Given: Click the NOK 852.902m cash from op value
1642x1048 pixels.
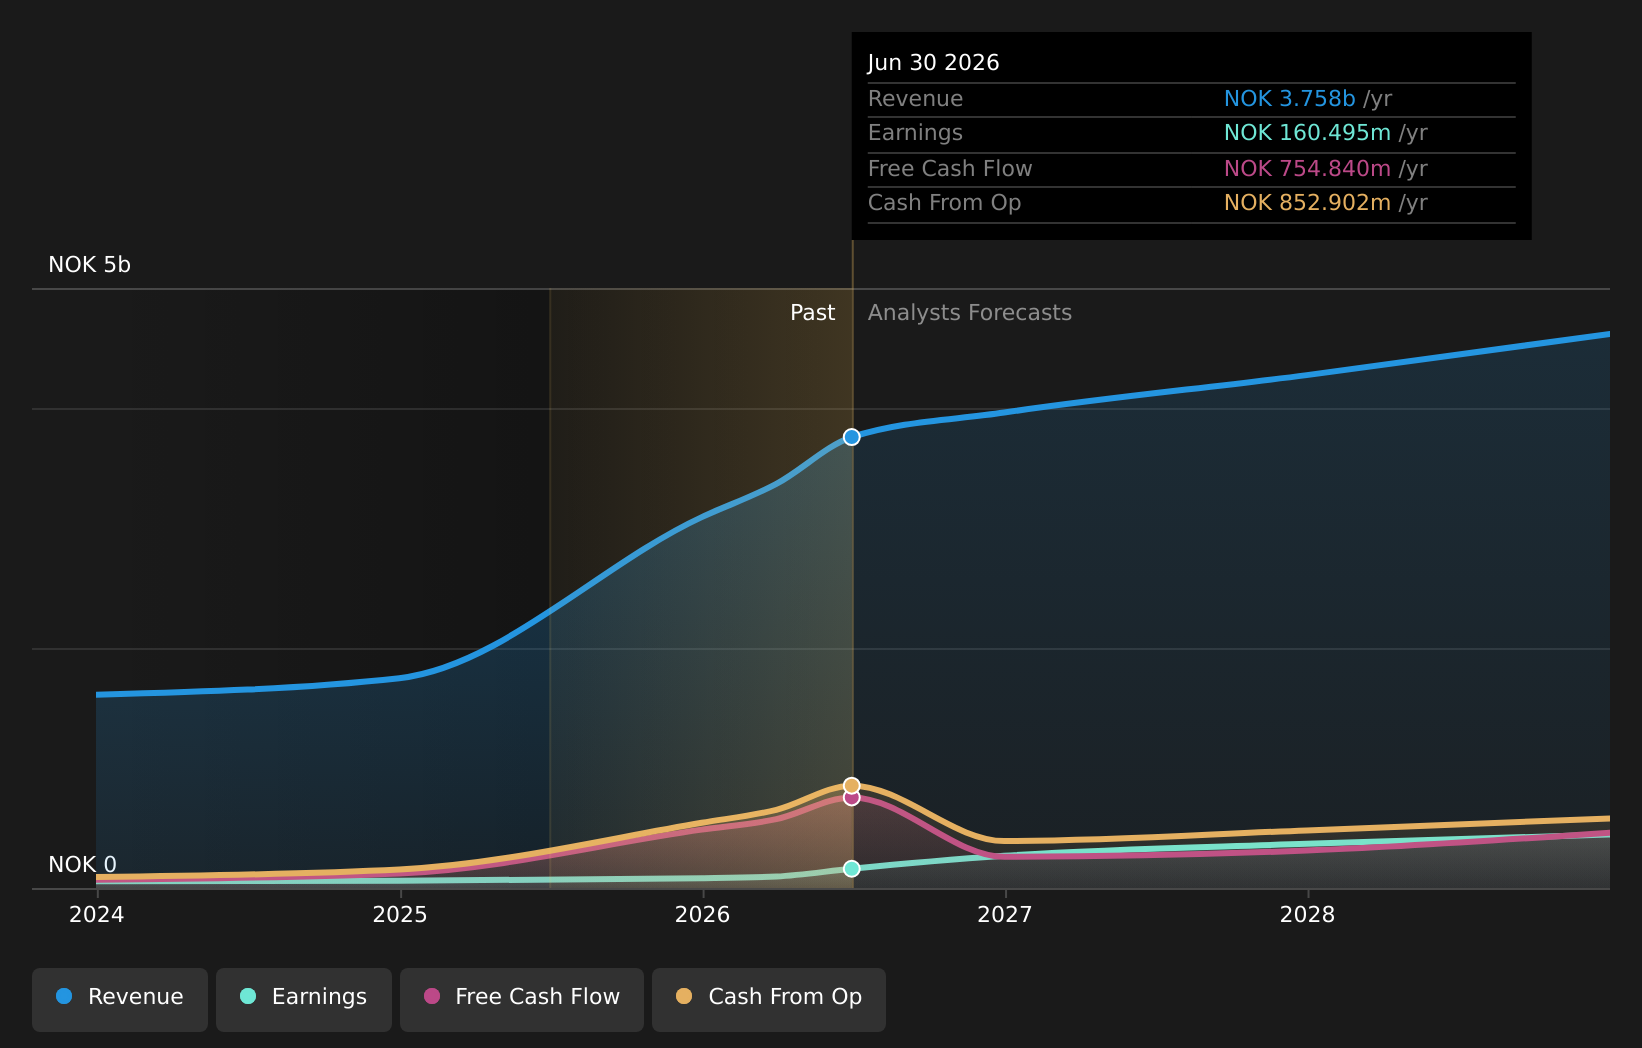Looking at the screenshot, I should tap(1308, 203).
